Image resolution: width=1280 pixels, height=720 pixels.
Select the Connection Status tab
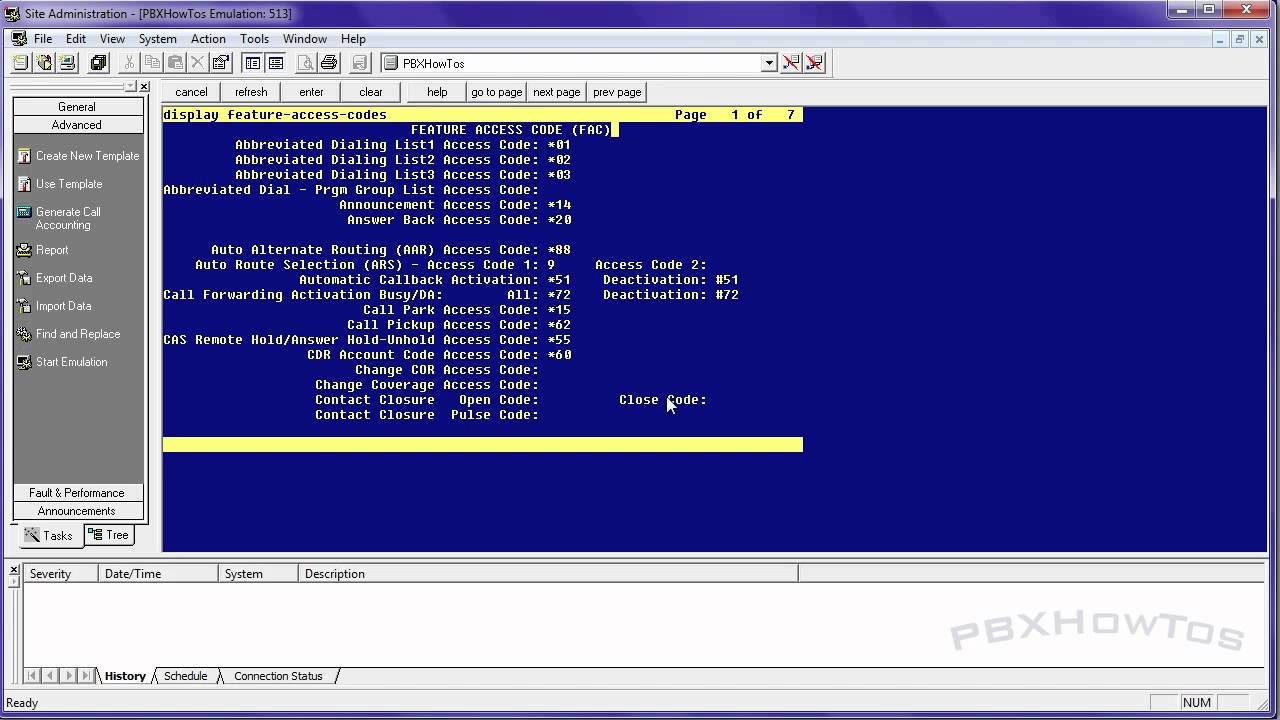click(278, 676)
